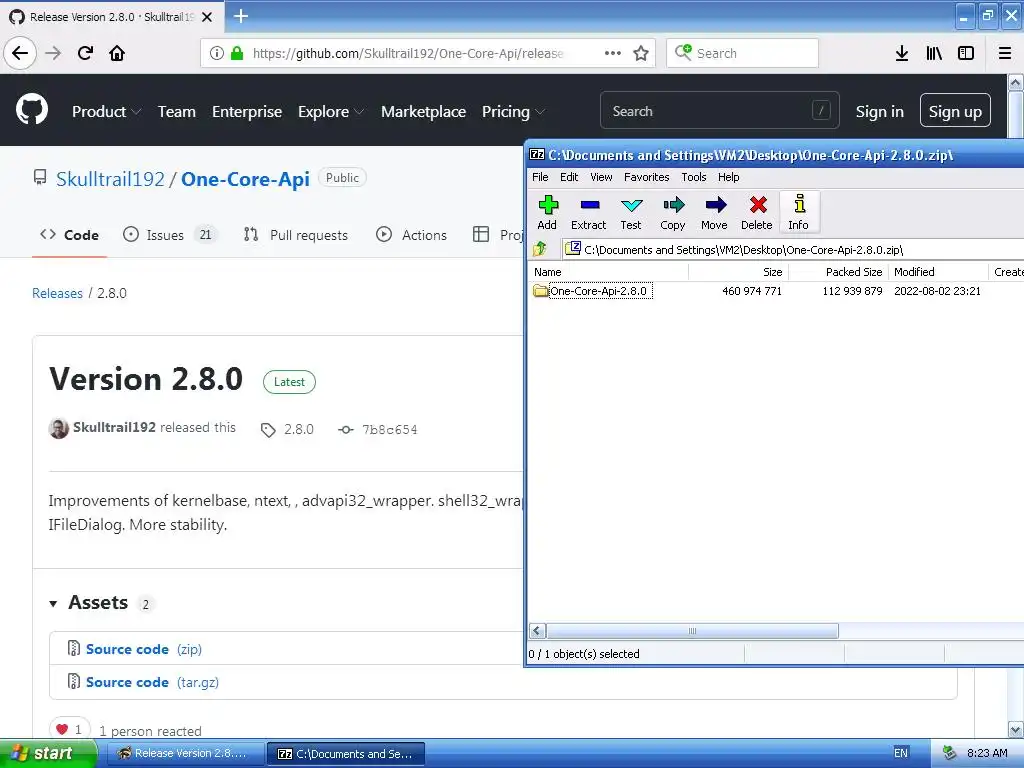This screenshot has height=768, width=1024.
Task: Open Firefox library icon
Action: coord(934,53)
